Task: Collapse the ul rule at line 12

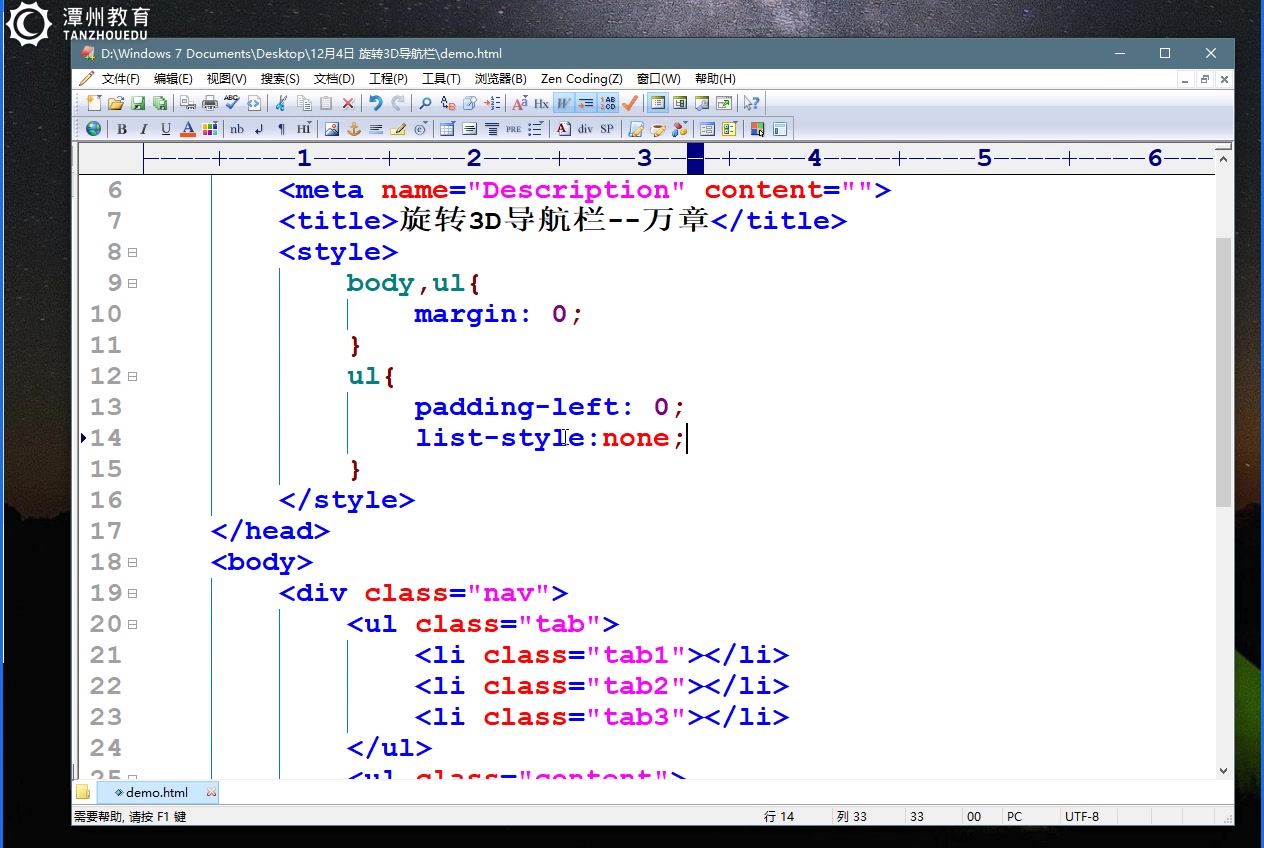Action: (x=133, y=375)
